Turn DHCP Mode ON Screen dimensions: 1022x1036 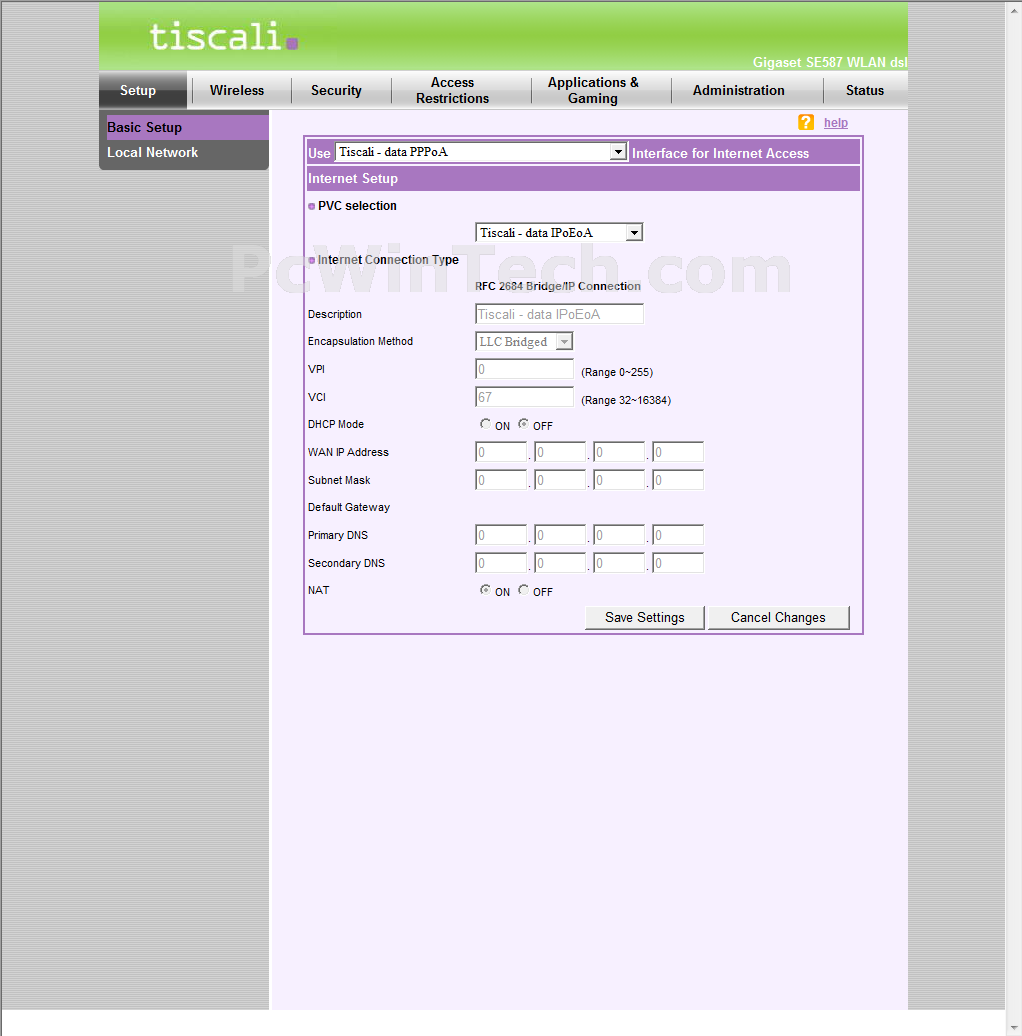click(486, 424)
